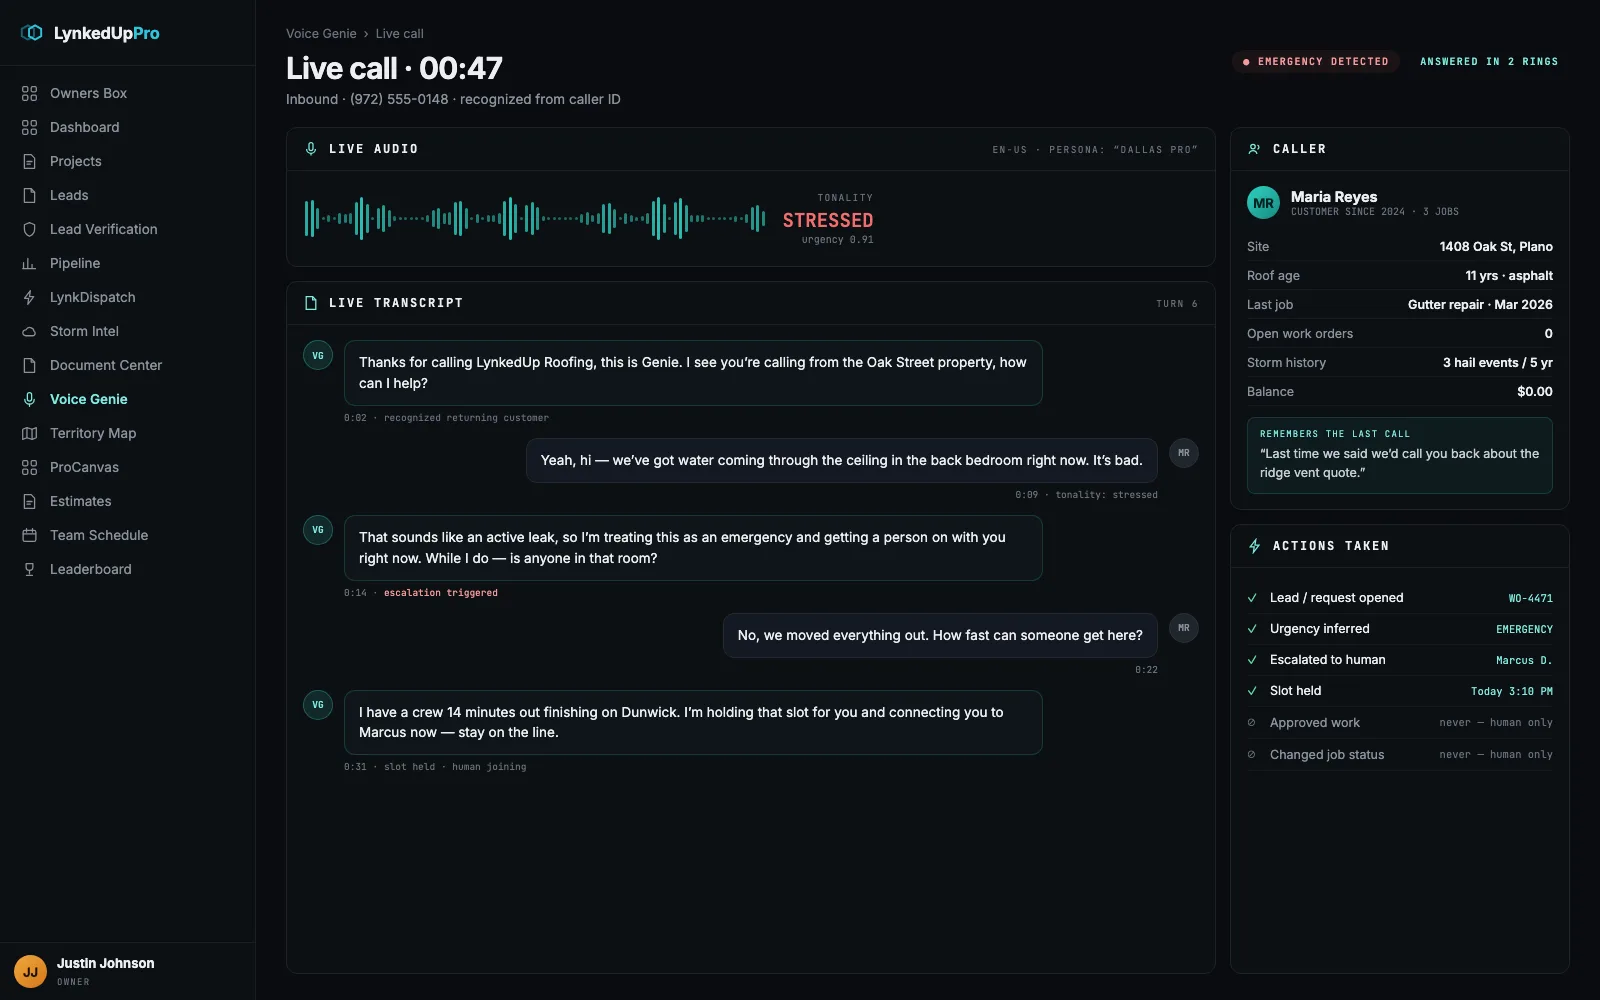
Task: Click the checkmark beside Slot held
Action: 1252,691
